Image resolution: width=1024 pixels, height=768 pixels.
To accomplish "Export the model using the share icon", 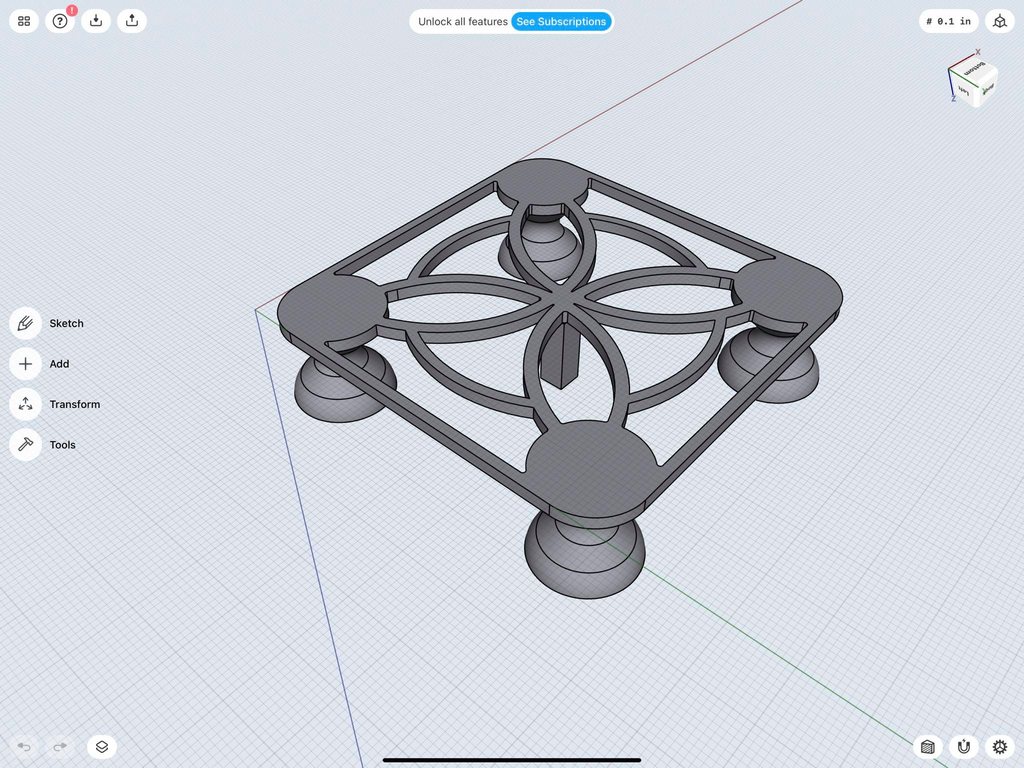I will pyautogui.click(x=131, y=20).
